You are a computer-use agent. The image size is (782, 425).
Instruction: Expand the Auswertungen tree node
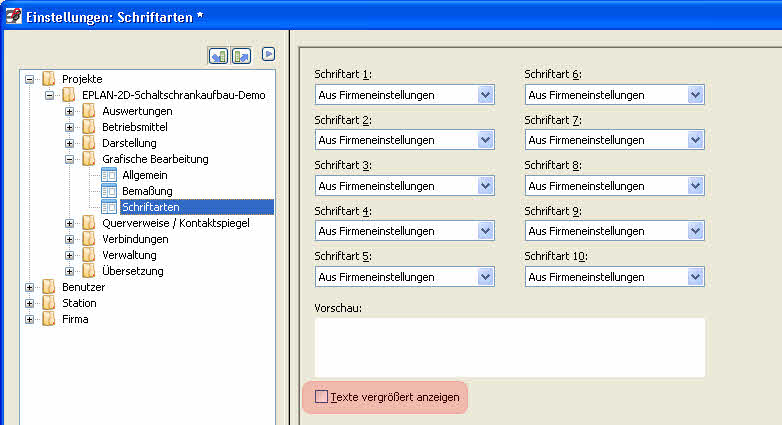(x=70, y=111)
